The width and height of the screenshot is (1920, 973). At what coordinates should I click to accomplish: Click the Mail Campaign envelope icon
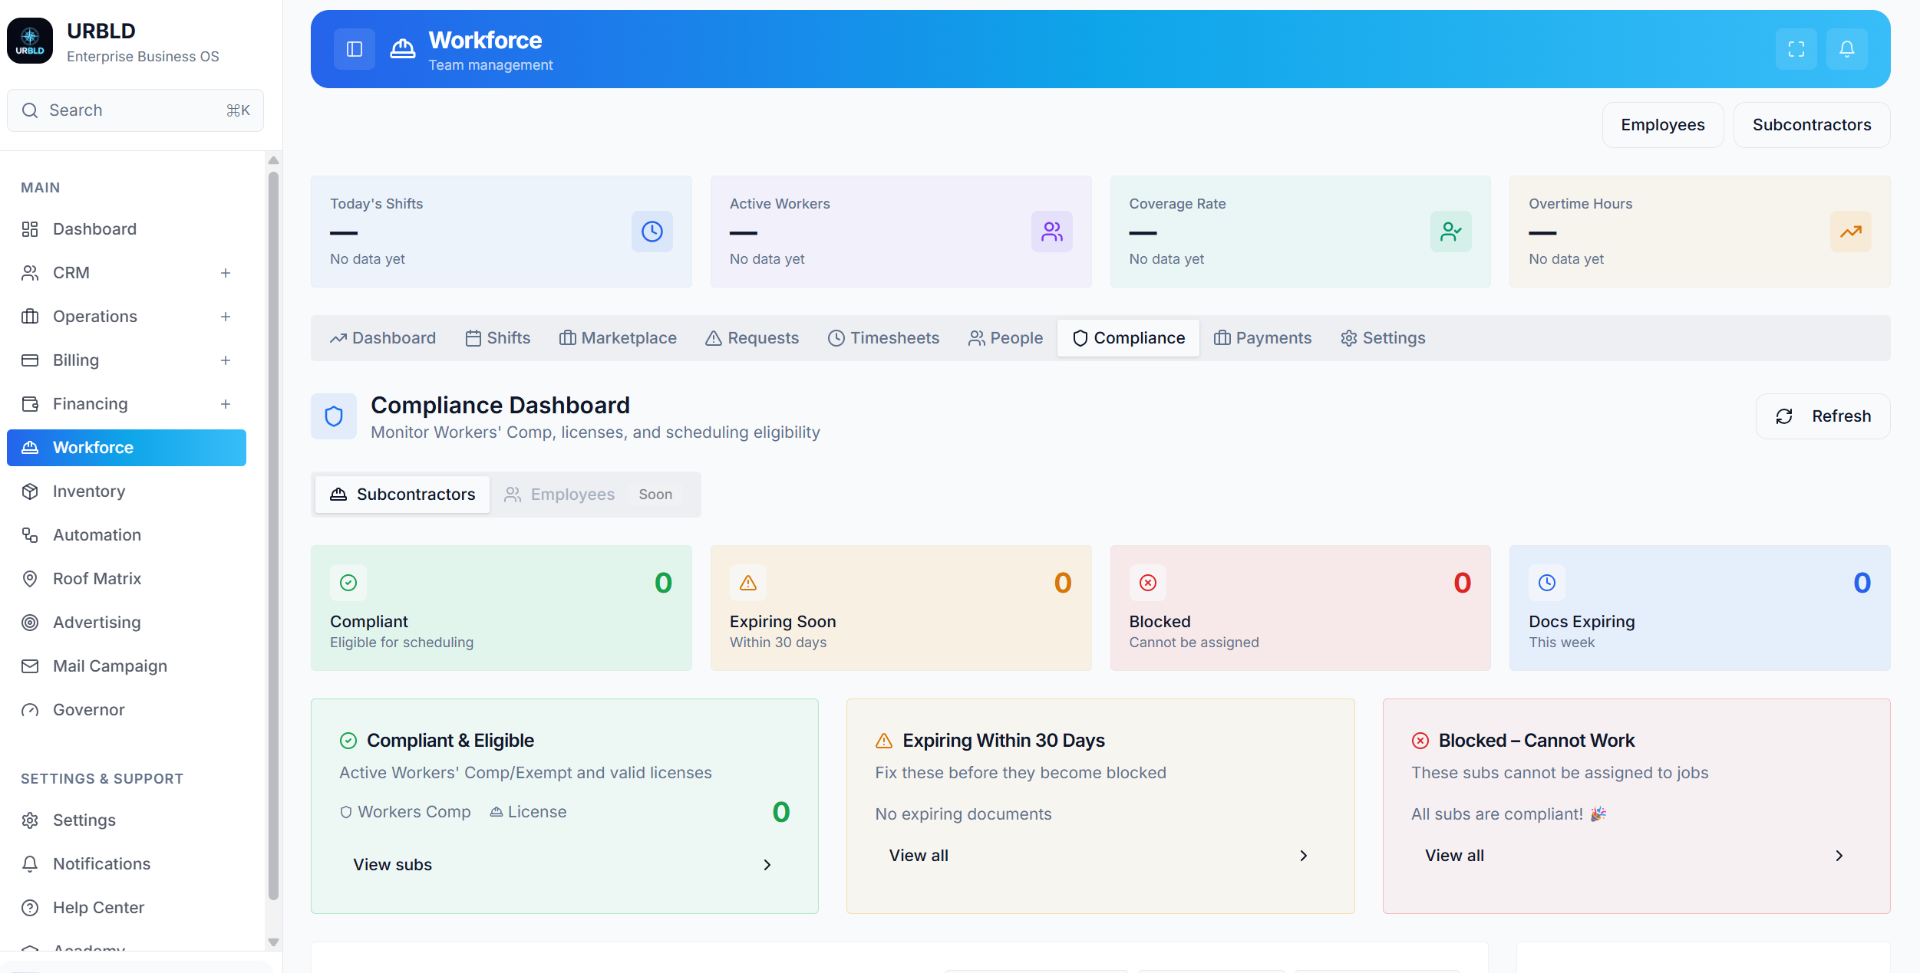coord(30,666)
